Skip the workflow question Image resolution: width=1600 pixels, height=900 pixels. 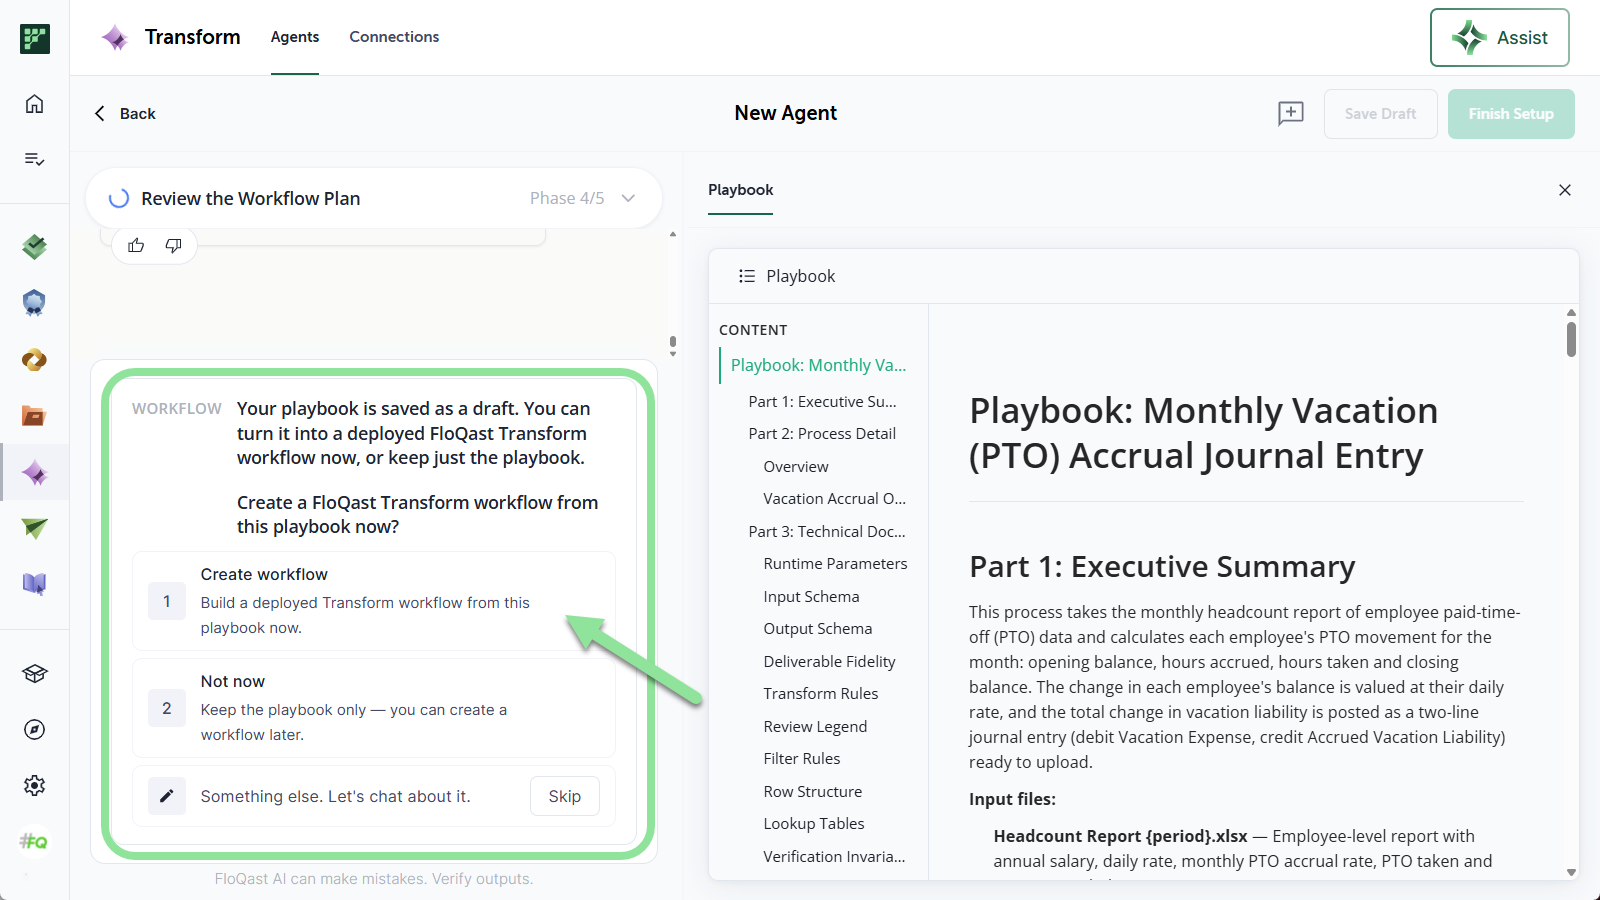(x=565, y=796)
